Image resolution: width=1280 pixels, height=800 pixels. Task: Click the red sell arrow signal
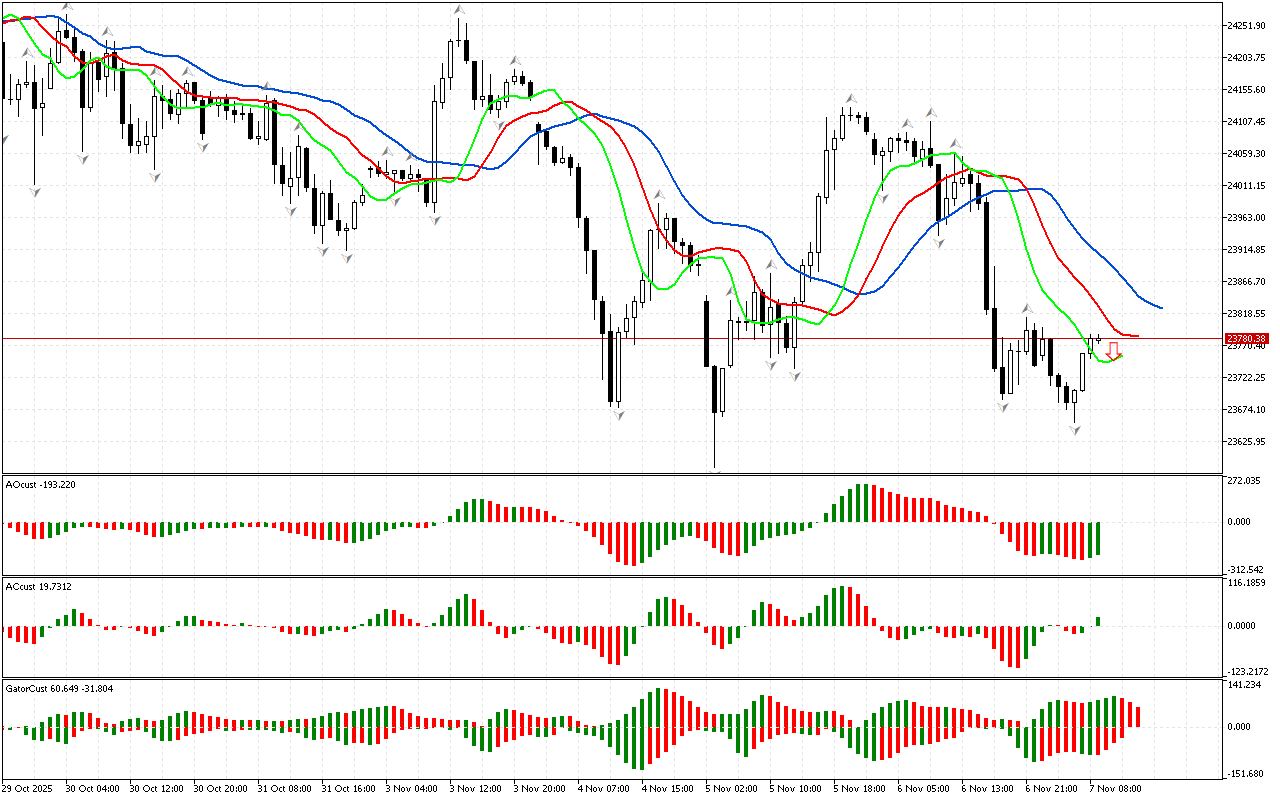tap(1112, 351)
